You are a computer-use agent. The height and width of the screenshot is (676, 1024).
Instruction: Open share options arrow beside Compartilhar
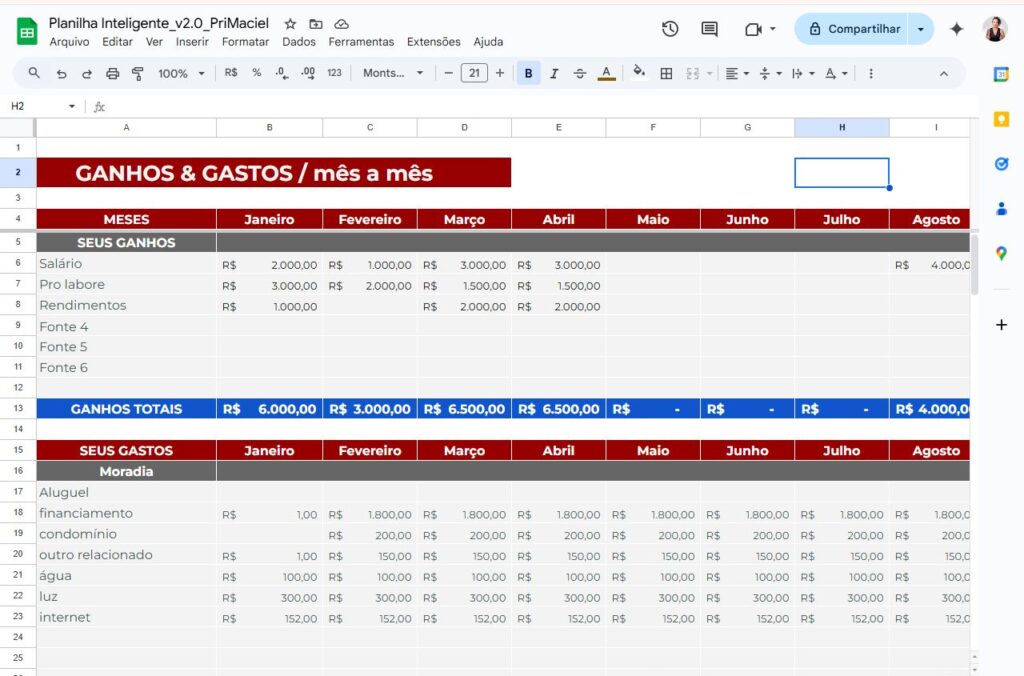click(x=921, y=29)
